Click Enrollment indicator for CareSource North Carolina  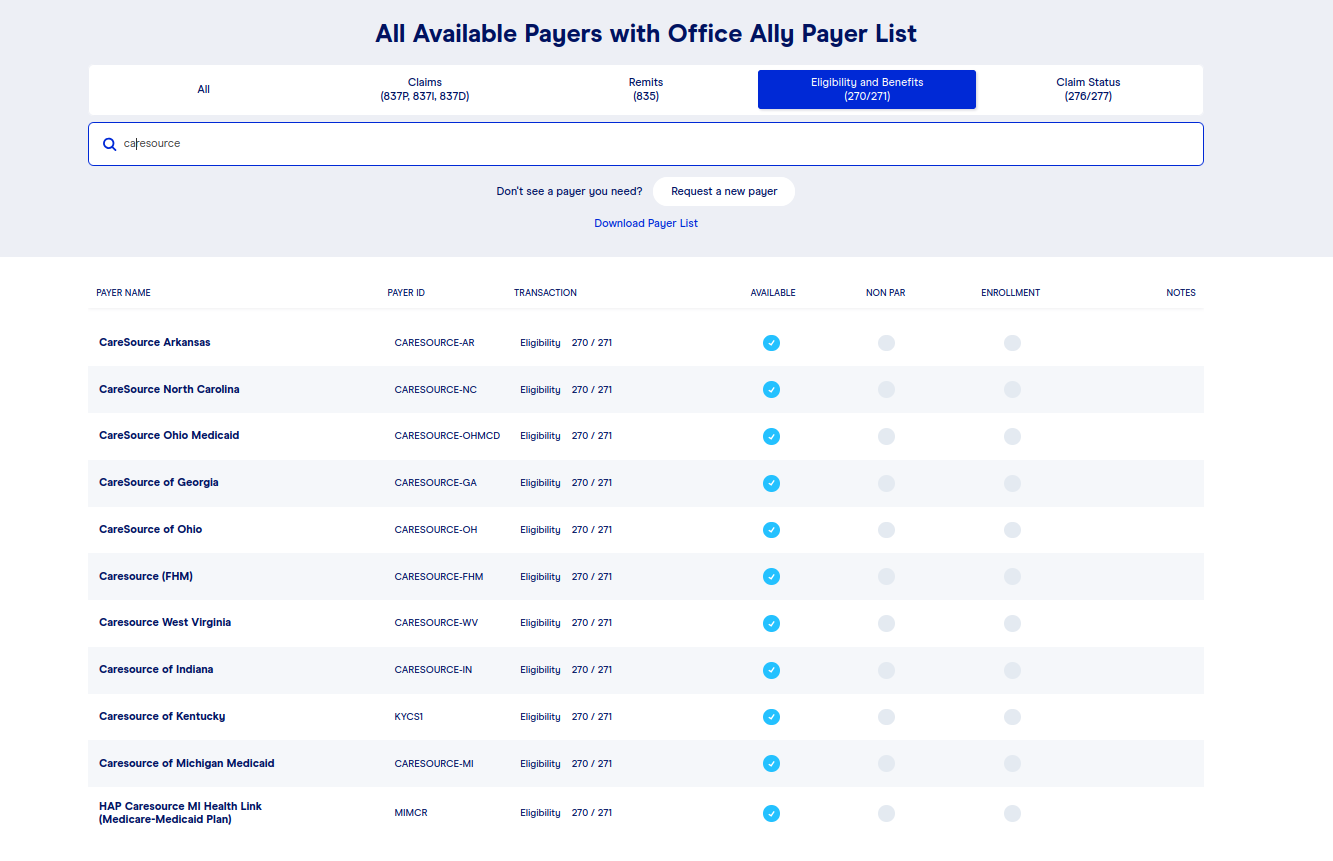point(1012,390)
